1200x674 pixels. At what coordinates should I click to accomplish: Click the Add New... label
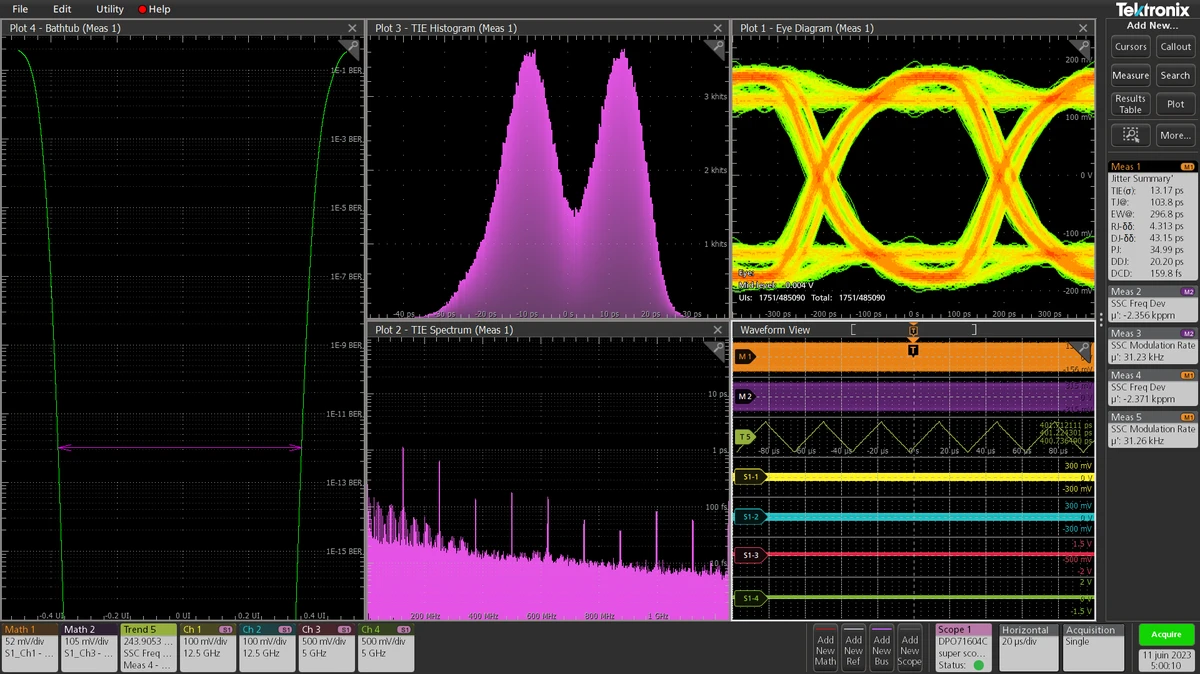[1153, 26]
